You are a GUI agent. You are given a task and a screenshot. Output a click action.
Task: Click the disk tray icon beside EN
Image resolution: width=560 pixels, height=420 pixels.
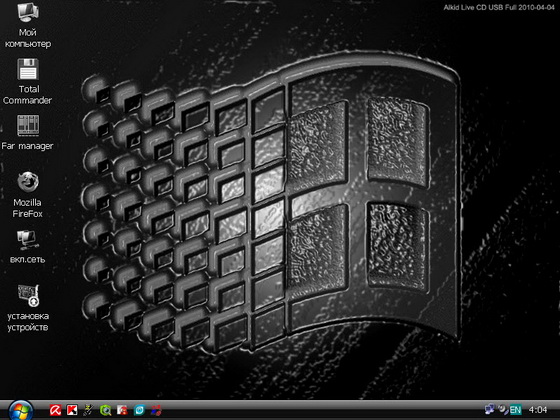click(x=503, y=409)
